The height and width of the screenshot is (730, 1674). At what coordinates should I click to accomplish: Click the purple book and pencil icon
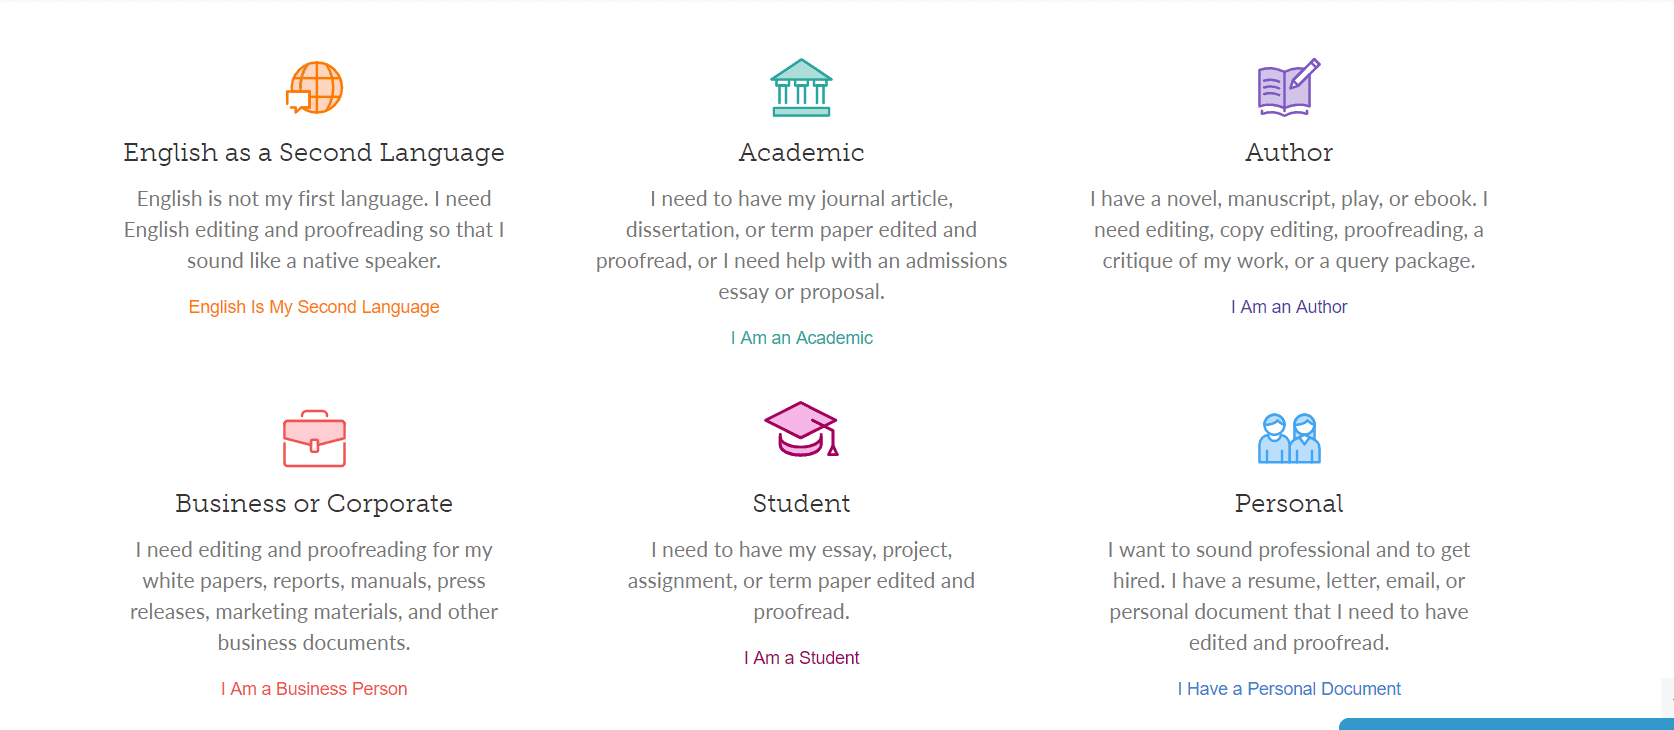pos(1289,87)
